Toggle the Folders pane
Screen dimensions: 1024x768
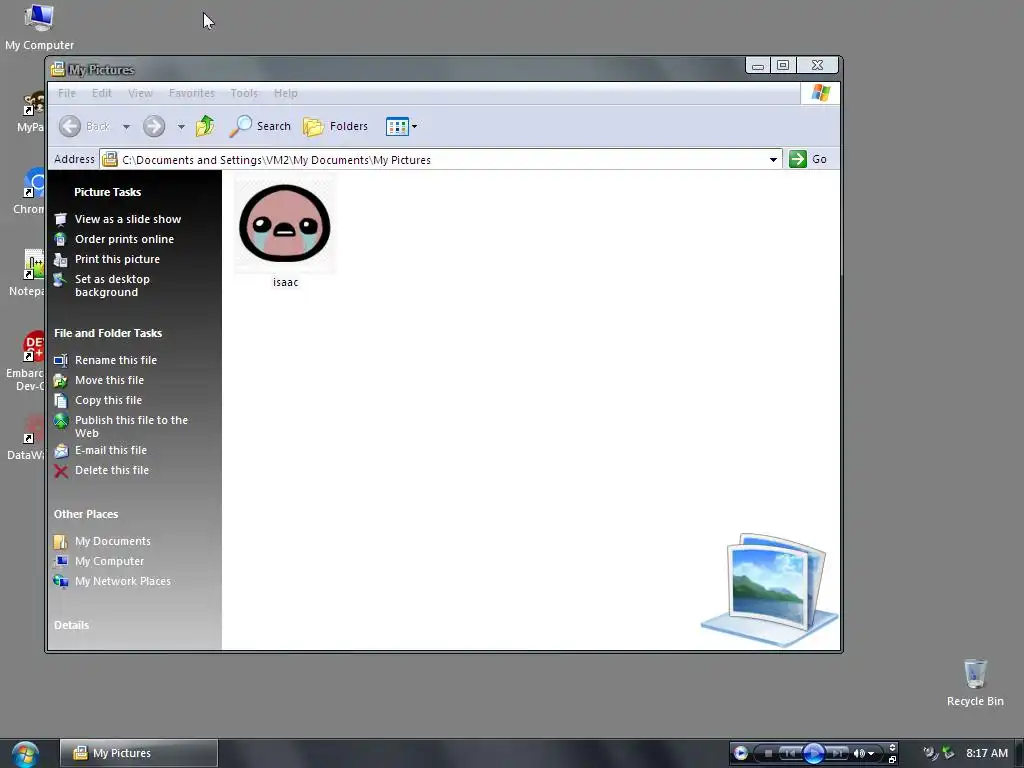click(x=336, y=126)
